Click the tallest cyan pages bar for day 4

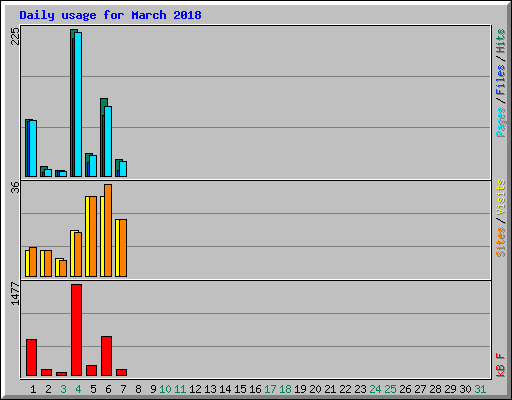[78, 104]
